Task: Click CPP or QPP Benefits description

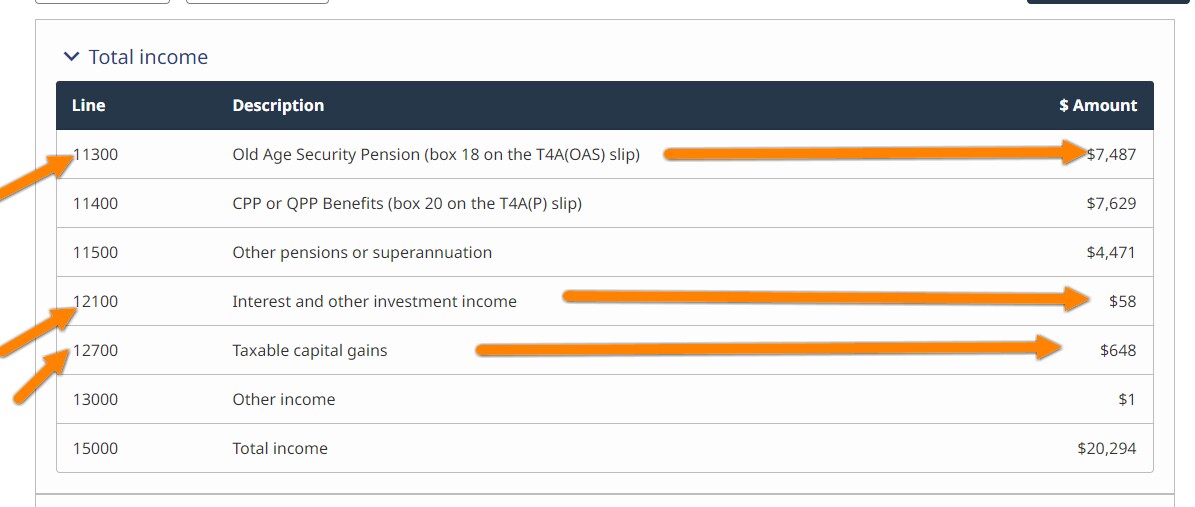Action: (x=406, y=204)
